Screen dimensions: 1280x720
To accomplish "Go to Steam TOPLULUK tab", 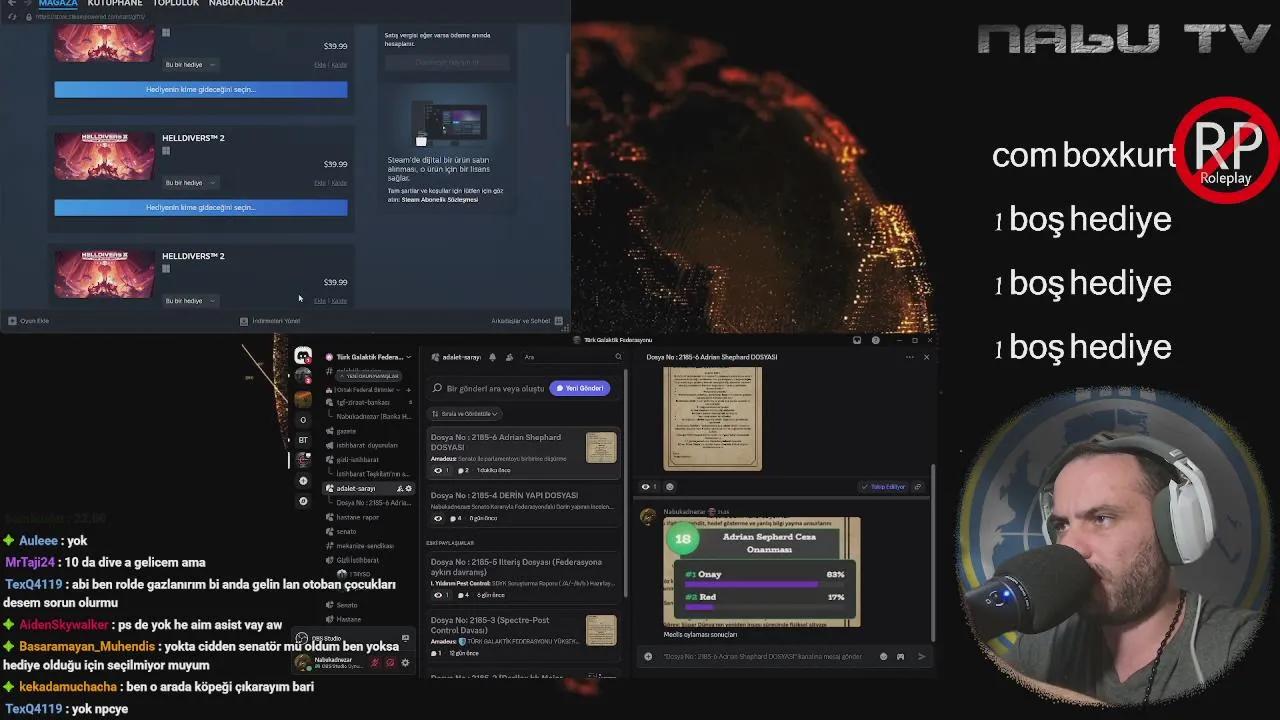I will (x=176, y=4).
